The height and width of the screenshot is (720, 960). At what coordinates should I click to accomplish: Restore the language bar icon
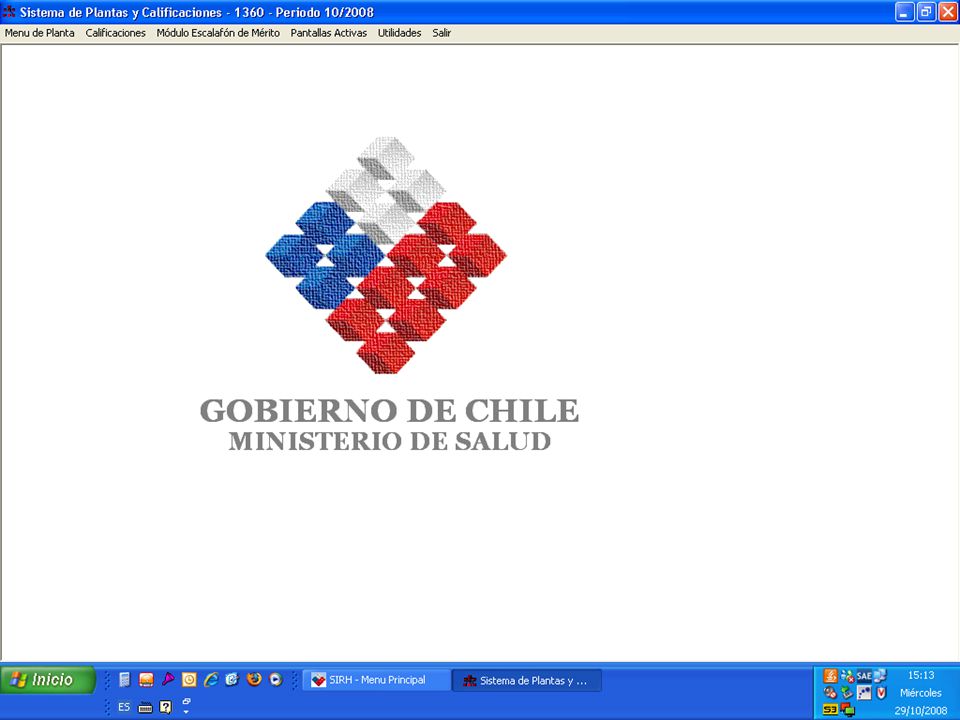187,701
